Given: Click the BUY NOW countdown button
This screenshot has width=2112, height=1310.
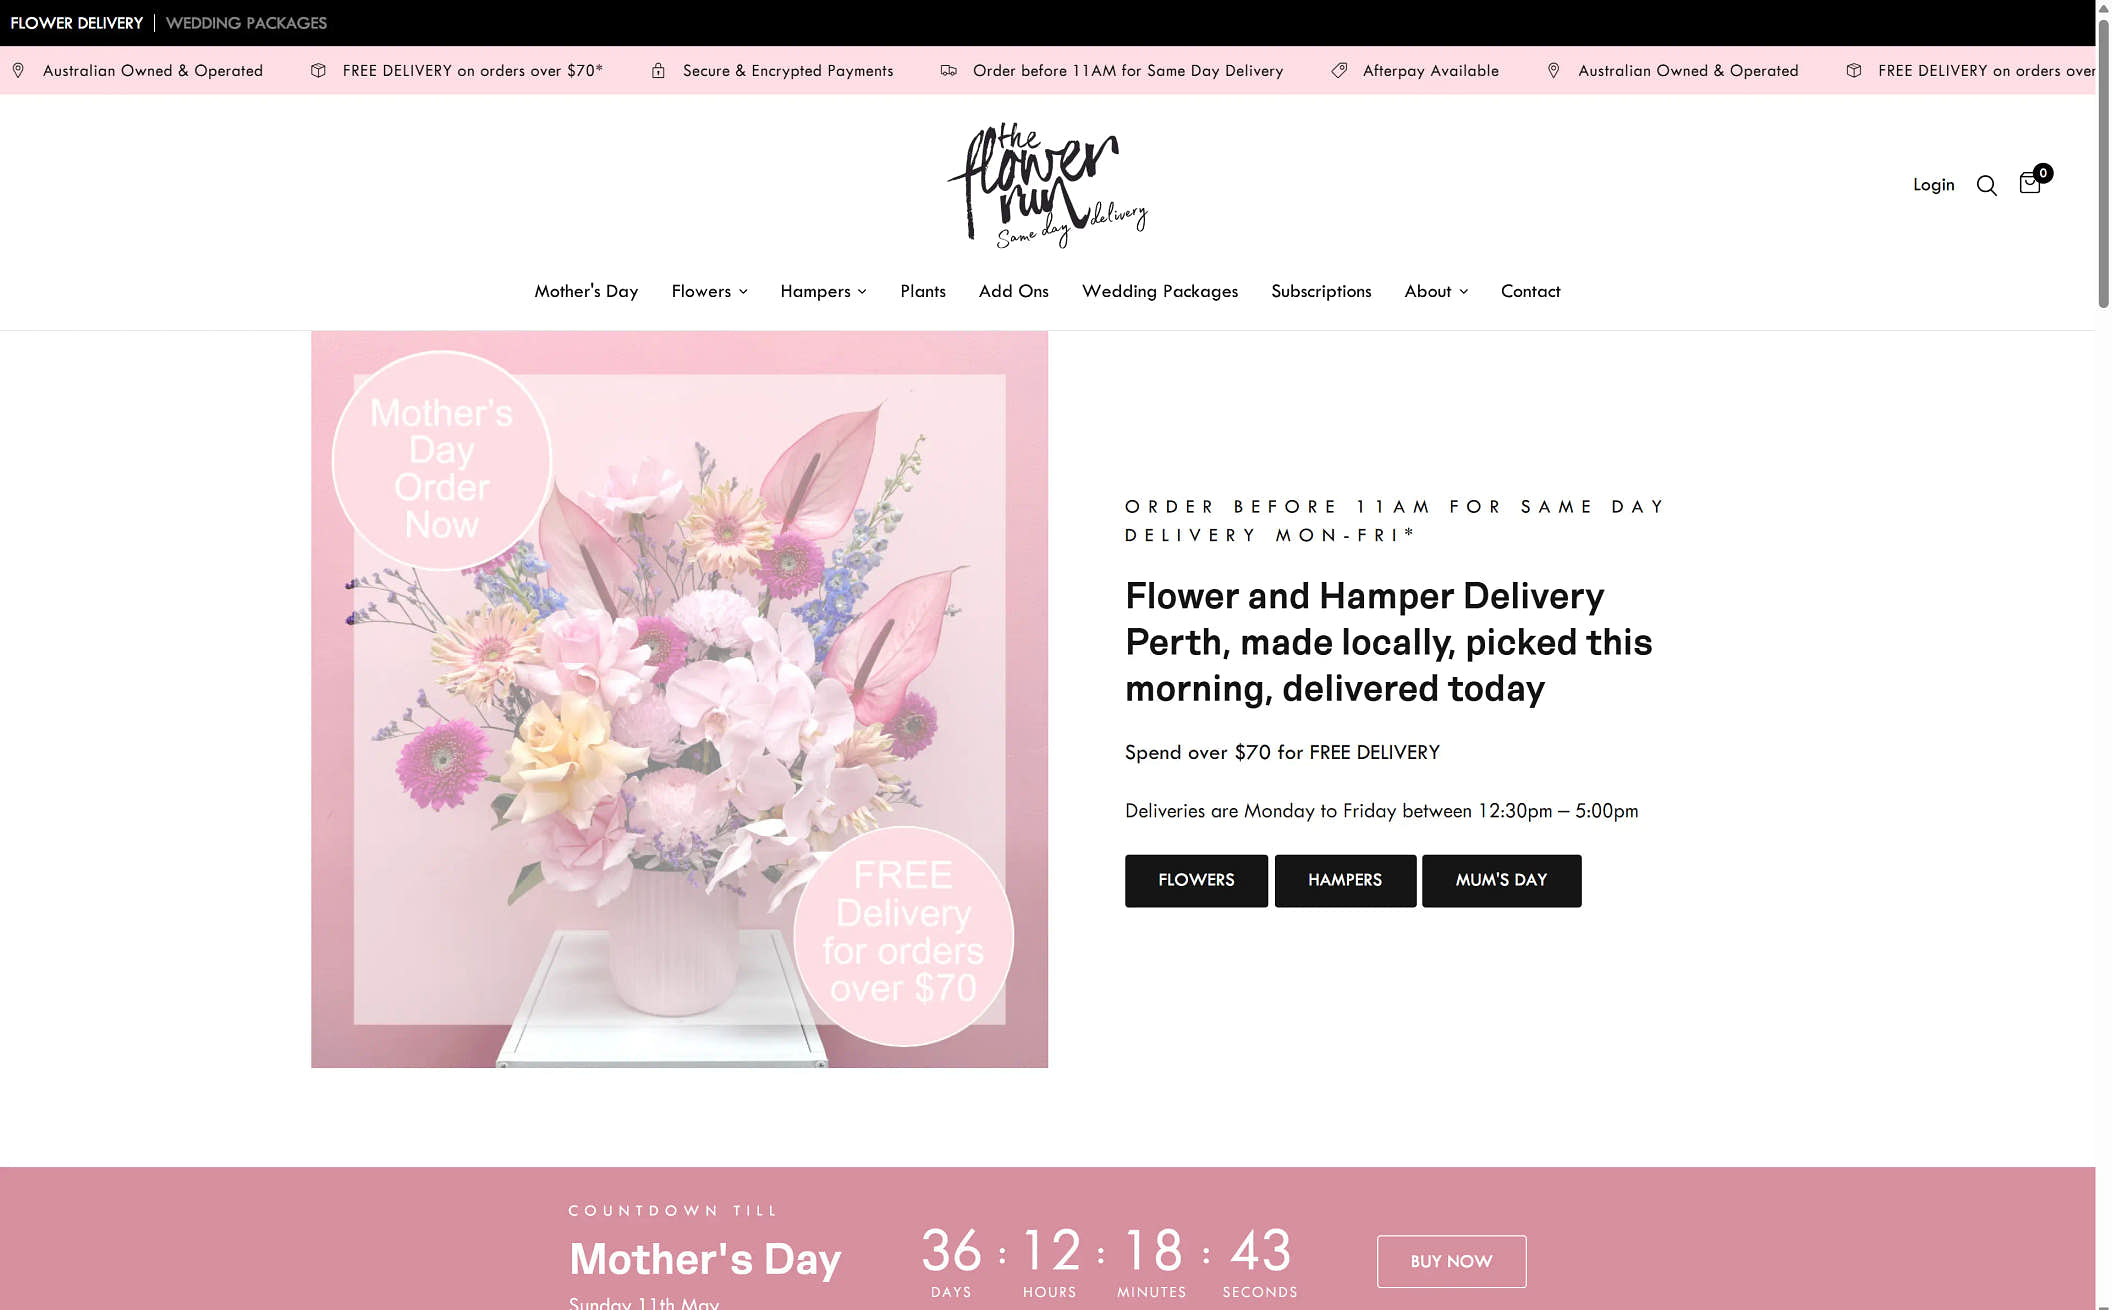Looking at the screenshot, I should pos(1451,1261).
